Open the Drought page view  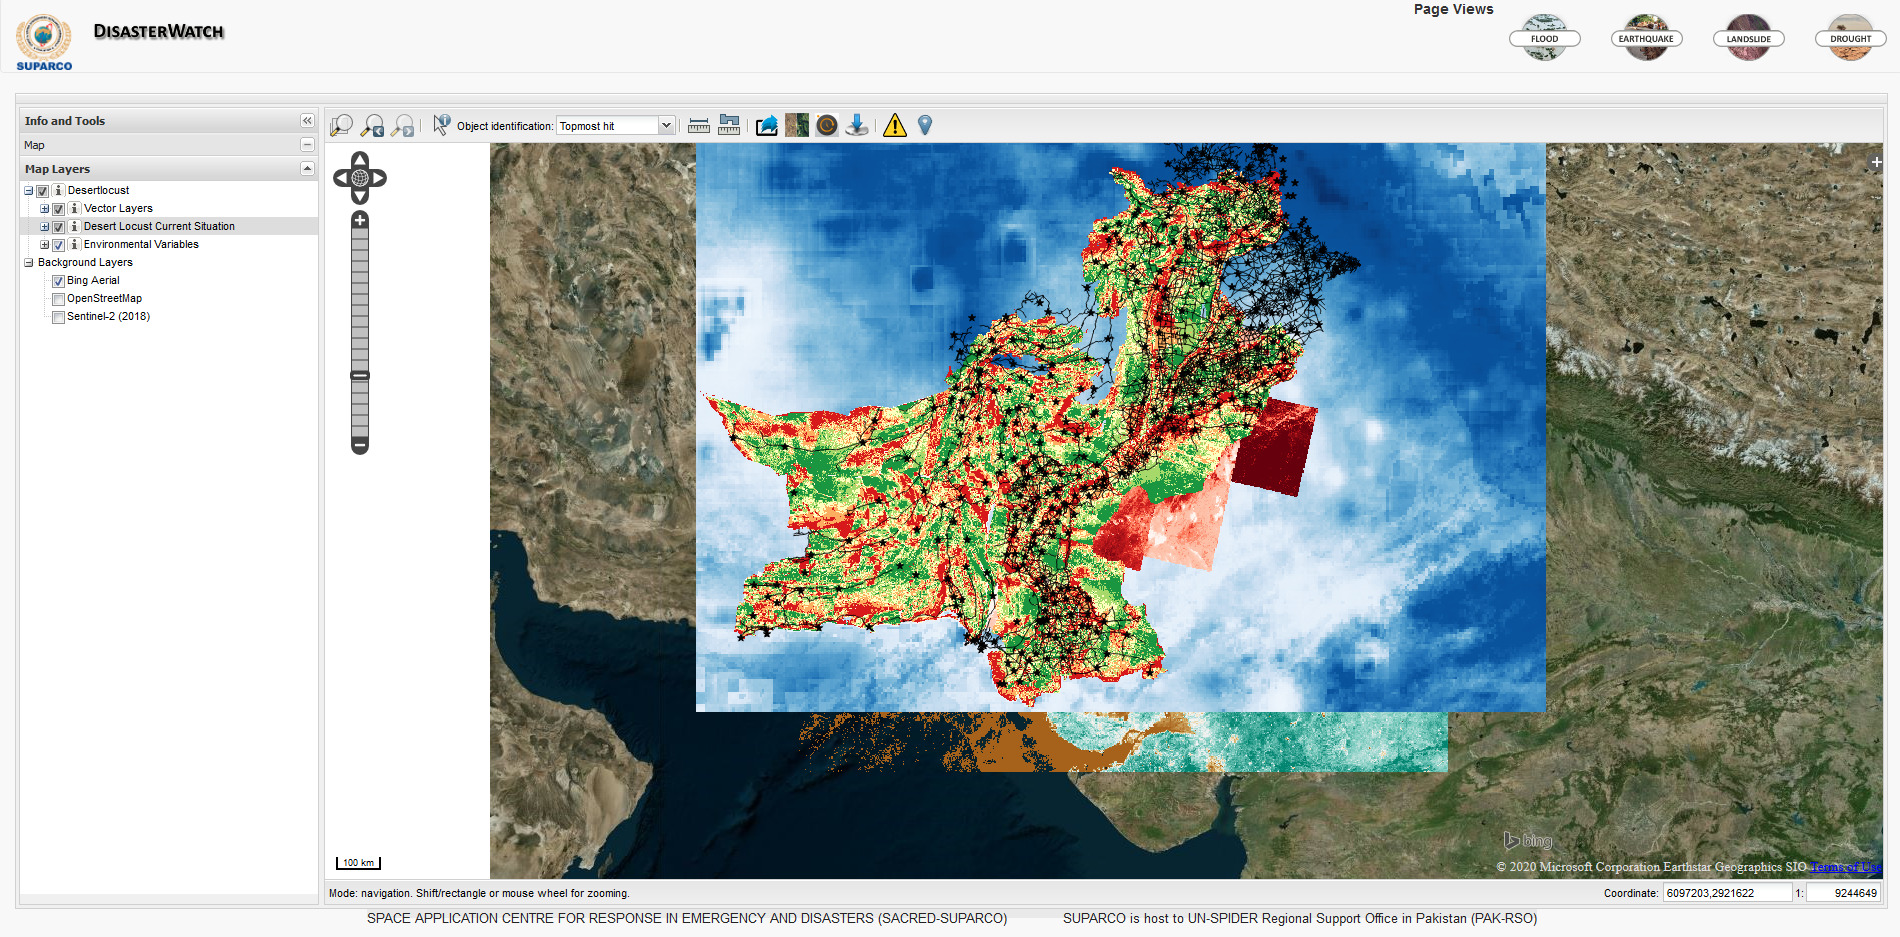[1850, 39]
